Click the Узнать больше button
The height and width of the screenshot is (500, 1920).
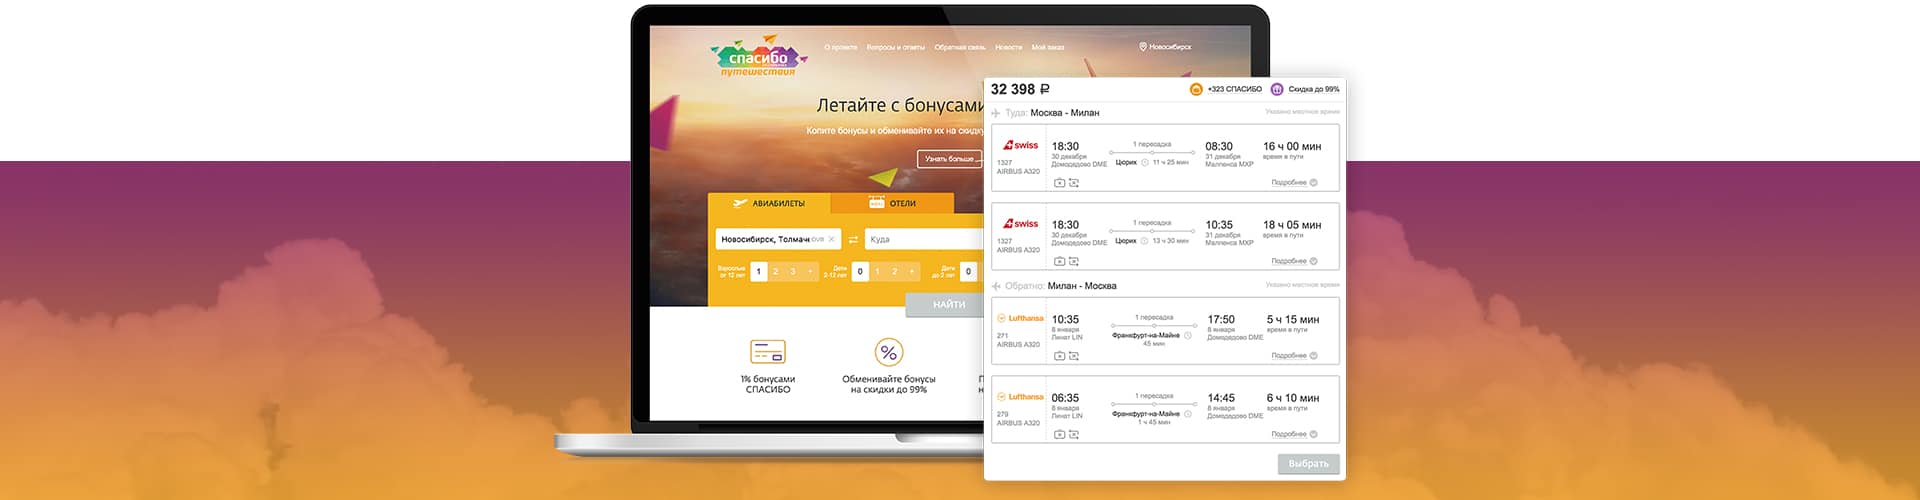(951, 159)
